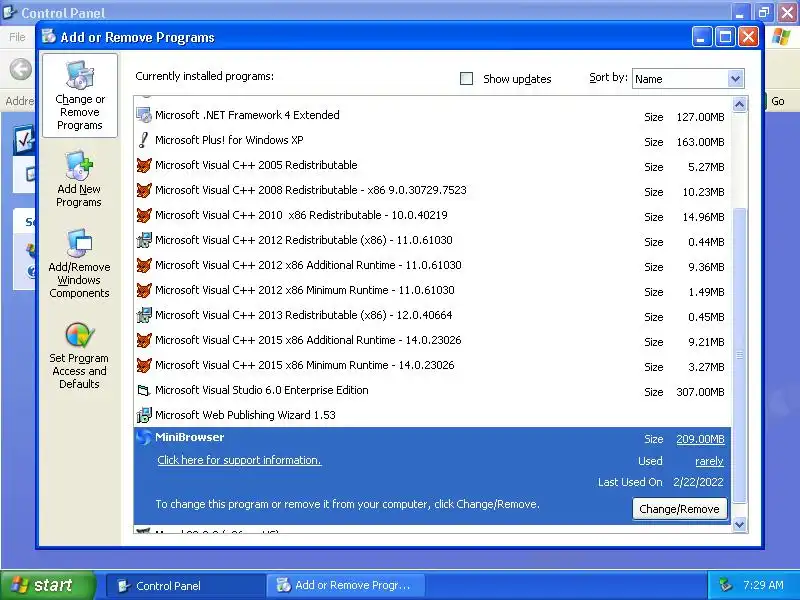800x600 pixels.
Task: Open the Windows start button
Action: [x=47, y=585]
